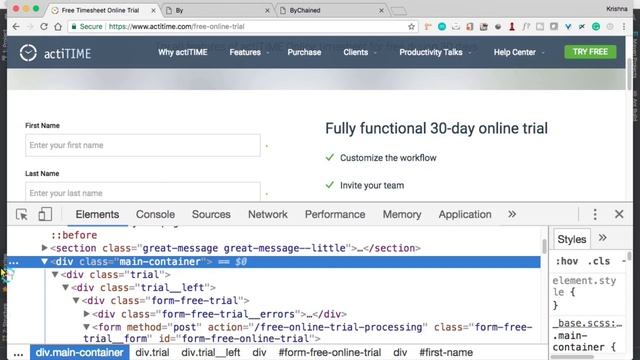
Task: Click the teal round extension icon in toolbar
Action: (x=442, y=27)
